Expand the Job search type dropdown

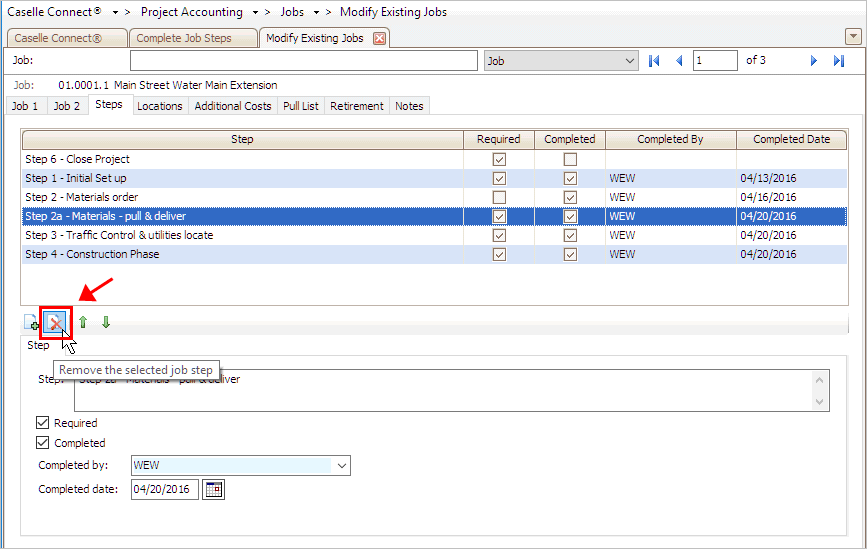click(x=629, y=61)
